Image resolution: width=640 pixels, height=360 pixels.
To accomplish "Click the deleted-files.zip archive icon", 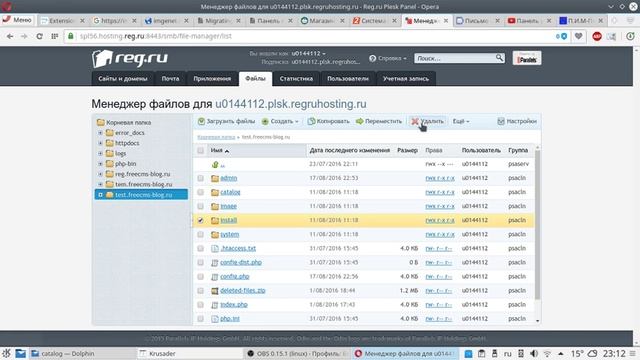I will pos(215,291).
